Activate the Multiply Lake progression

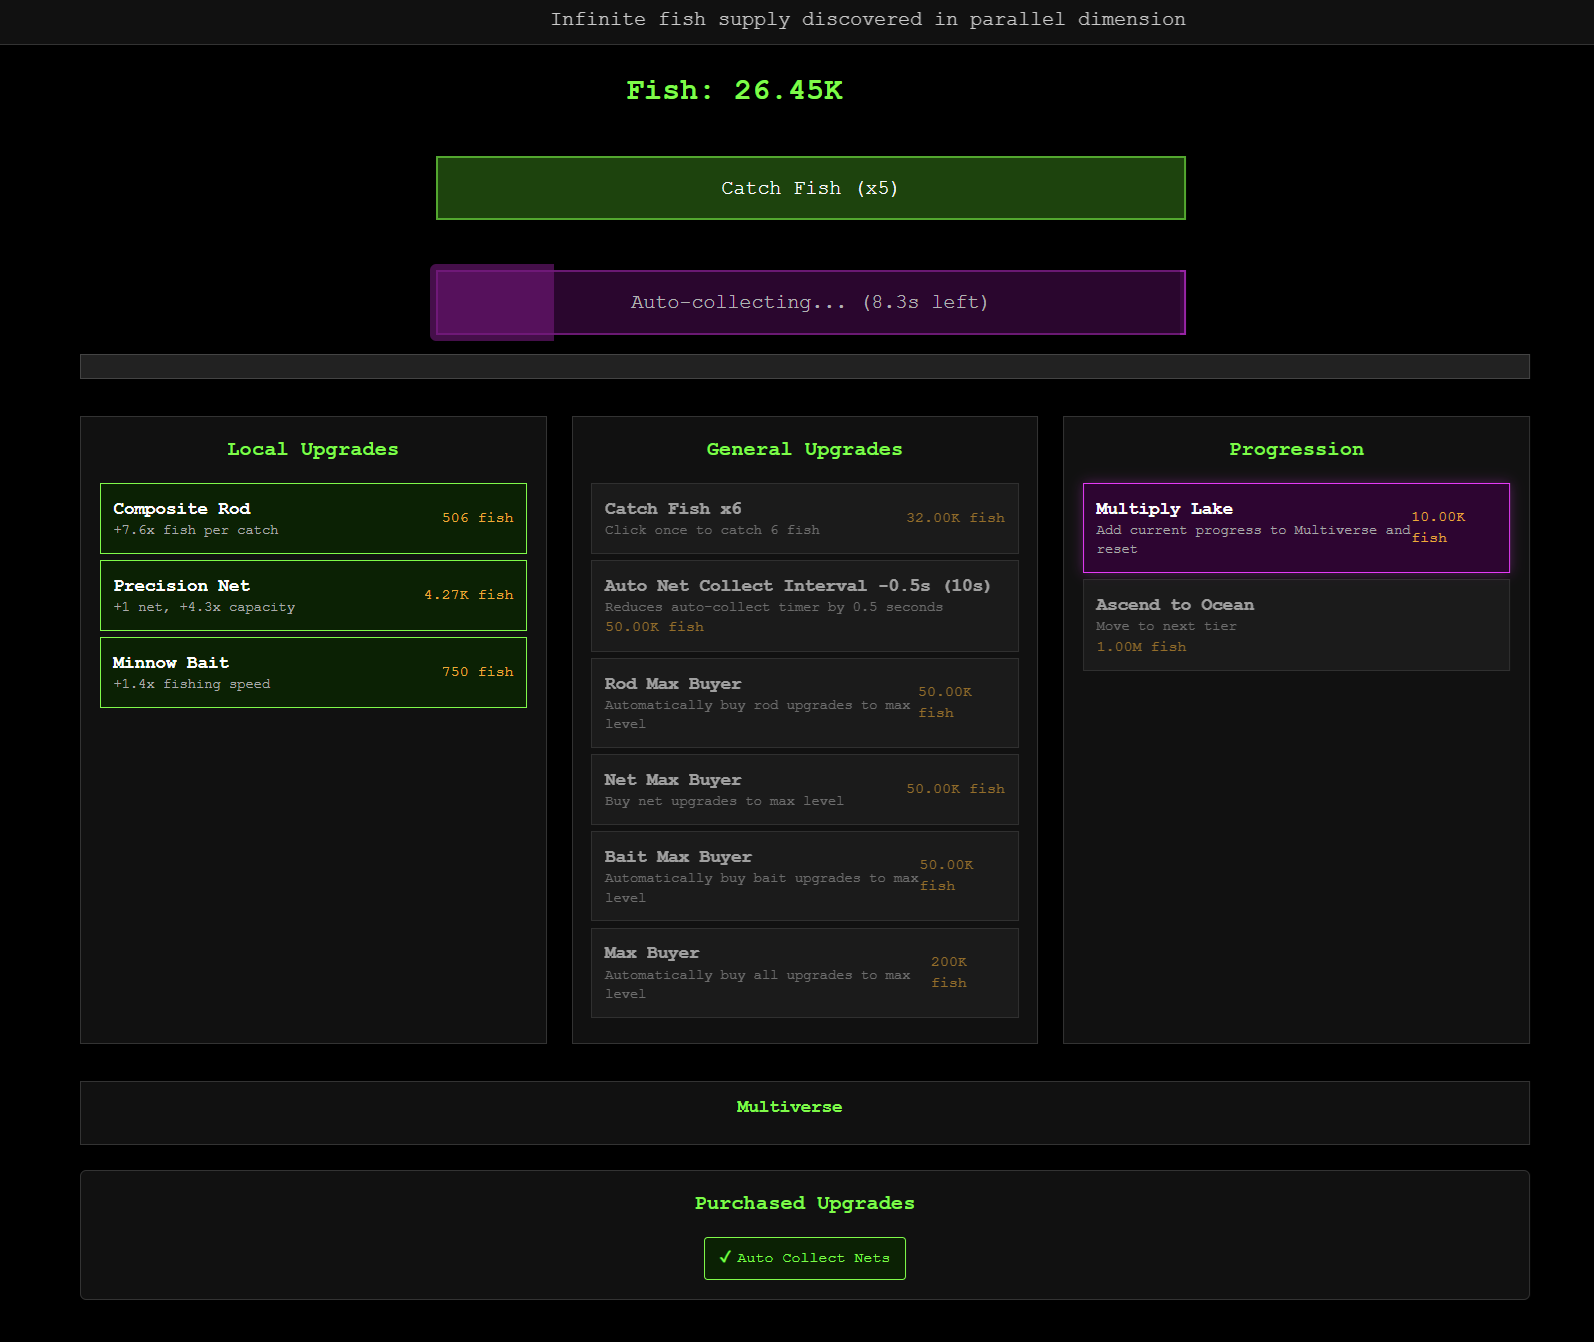pyautogui.click(x=1295, y=527)
